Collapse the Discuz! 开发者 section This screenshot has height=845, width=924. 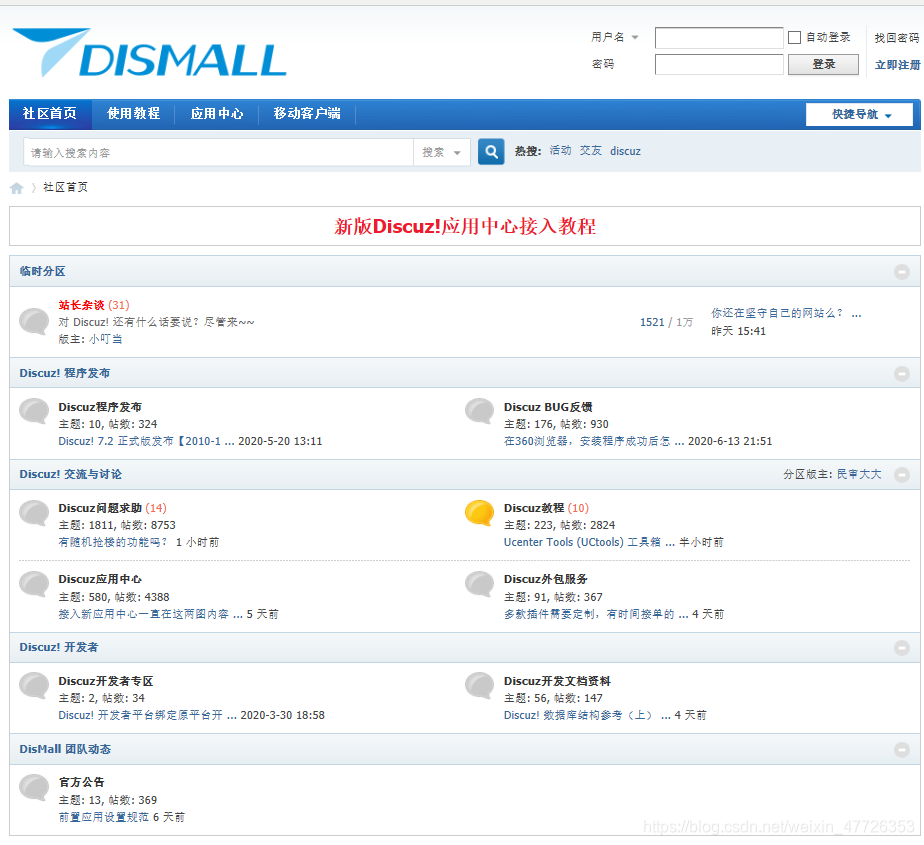point(902,648)
